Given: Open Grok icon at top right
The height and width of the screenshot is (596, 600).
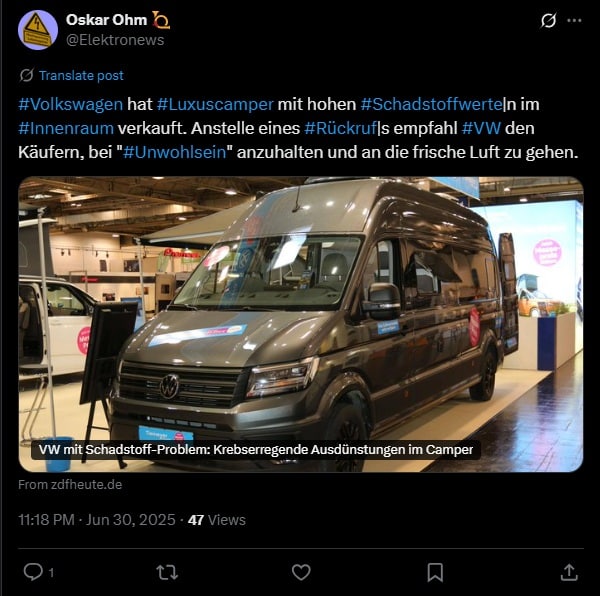Looking at the screenshot, I should (548, 21).
